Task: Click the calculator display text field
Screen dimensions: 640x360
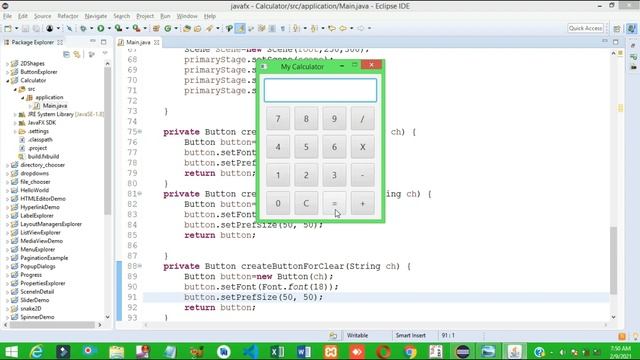Action: (x=320, y=90)
